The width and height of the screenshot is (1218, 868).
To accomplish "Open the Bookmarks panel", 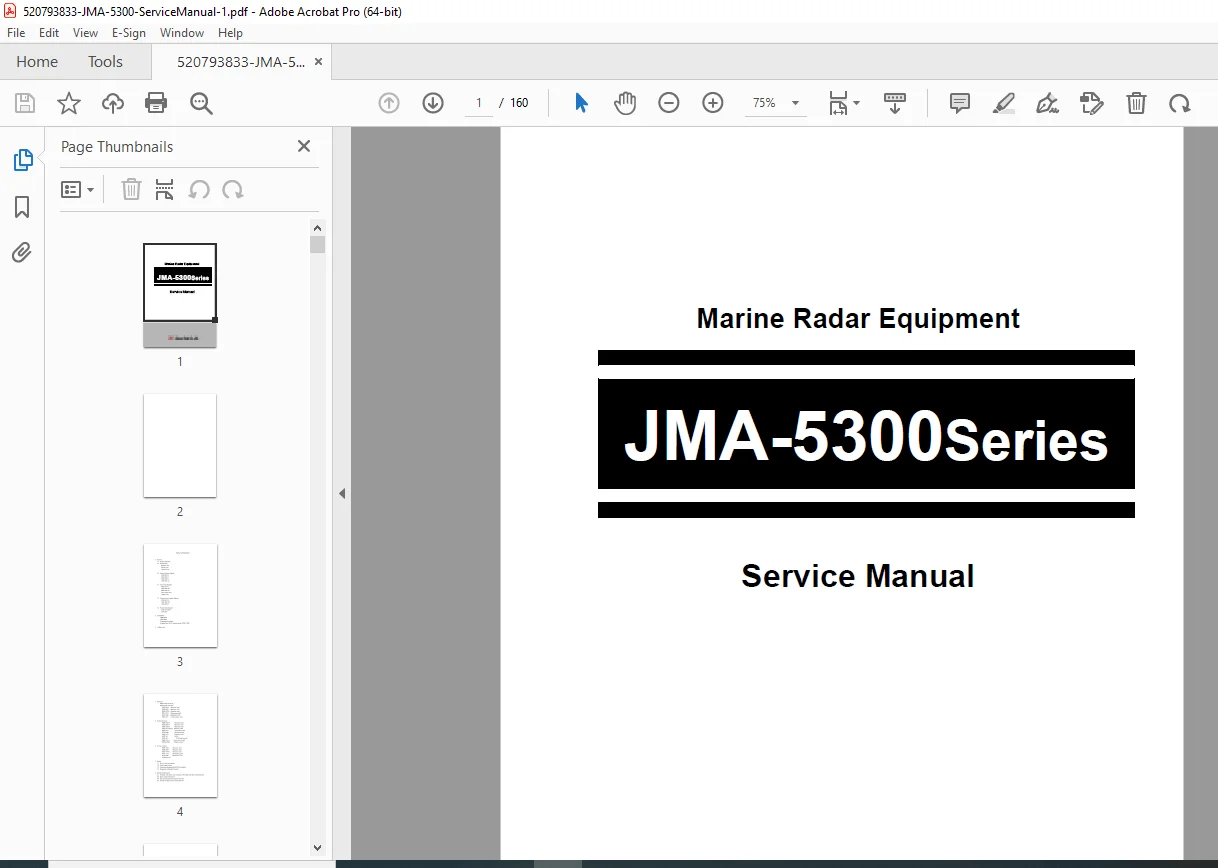I will pos(22,207).
